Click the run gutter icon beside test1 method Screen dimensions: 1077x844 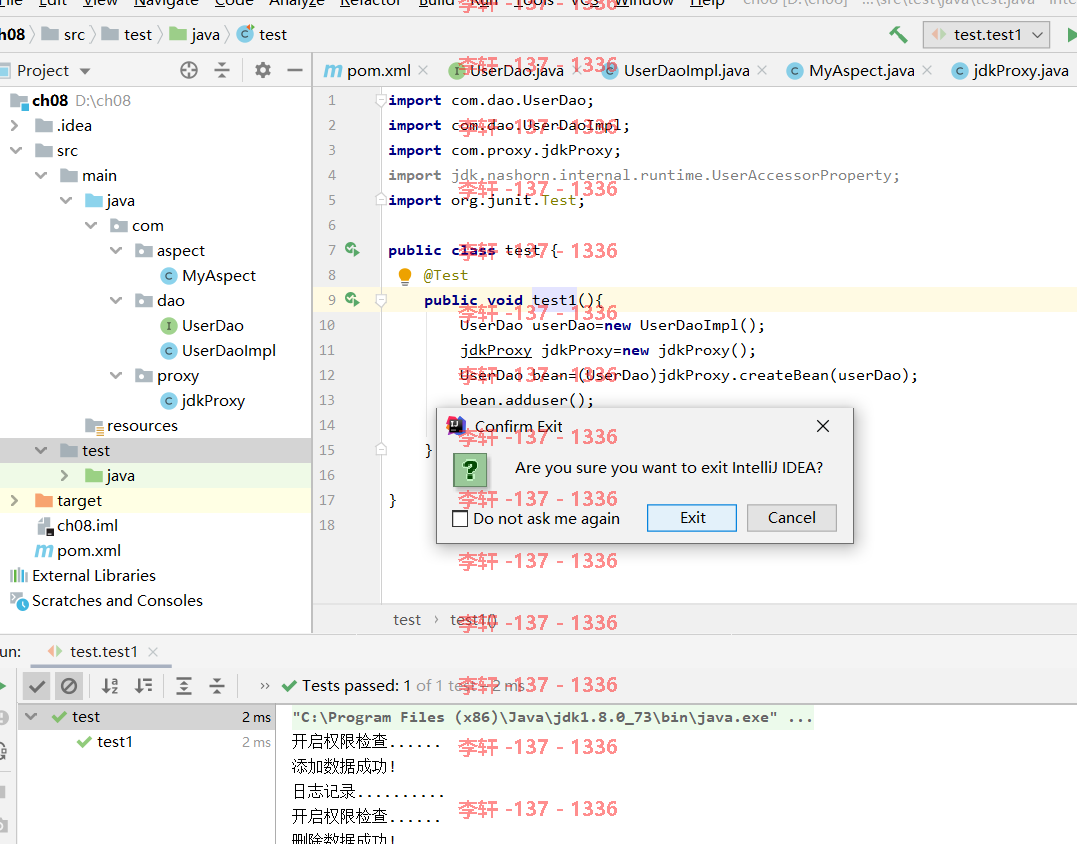[x=352, y=299]
